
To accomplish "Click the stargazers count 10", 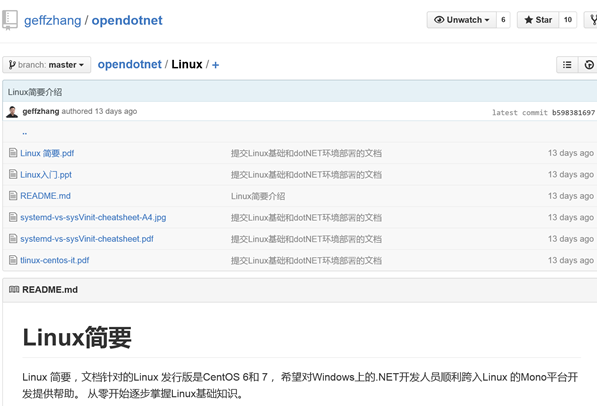I will click(x=568, y=20).
